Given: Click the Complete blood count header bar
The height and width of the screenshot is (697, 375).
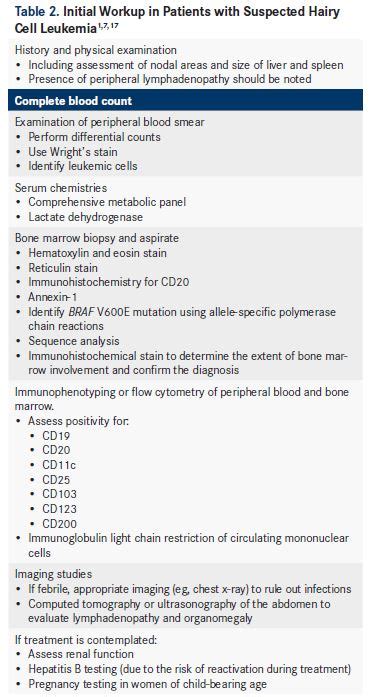Looking at the screenshot, I should [x=185, y=100].
